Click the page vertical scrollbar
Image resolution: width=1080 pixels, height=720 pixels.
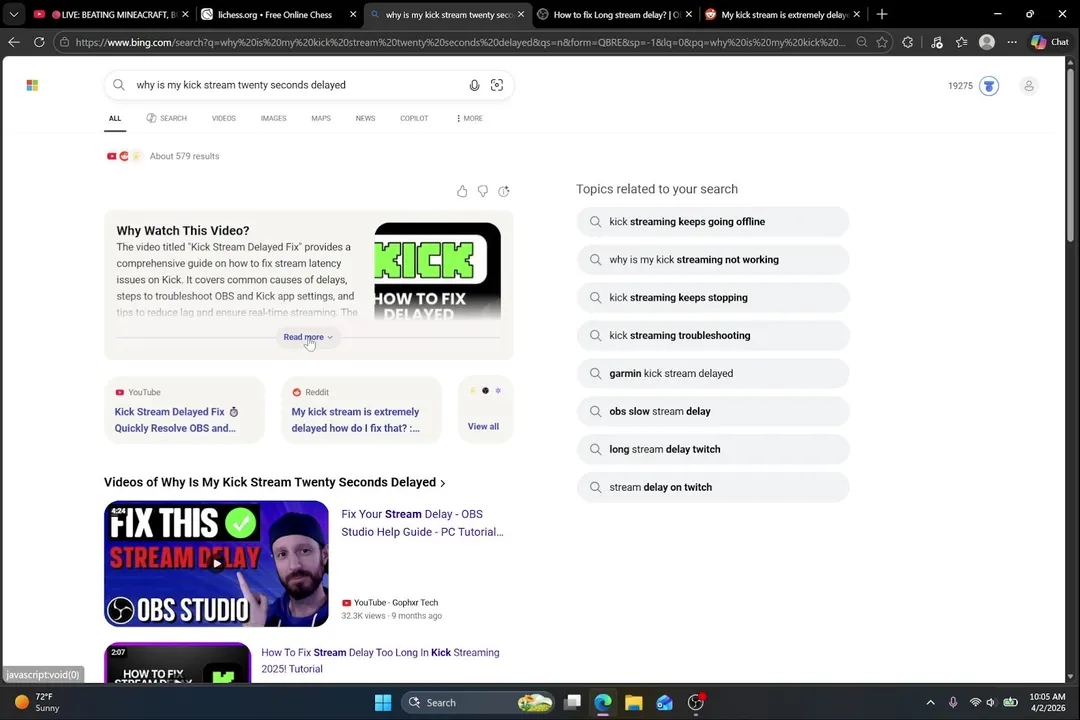point(1070,155)
